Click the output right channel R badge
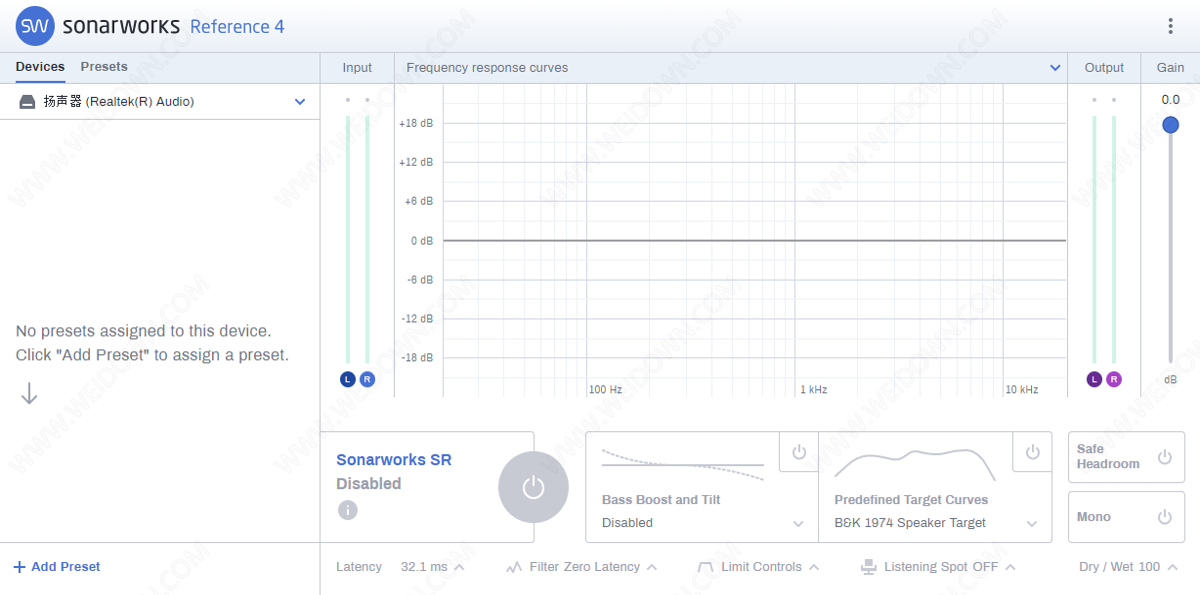This screenshot has width=1200, height=595. click(1114, 379)
